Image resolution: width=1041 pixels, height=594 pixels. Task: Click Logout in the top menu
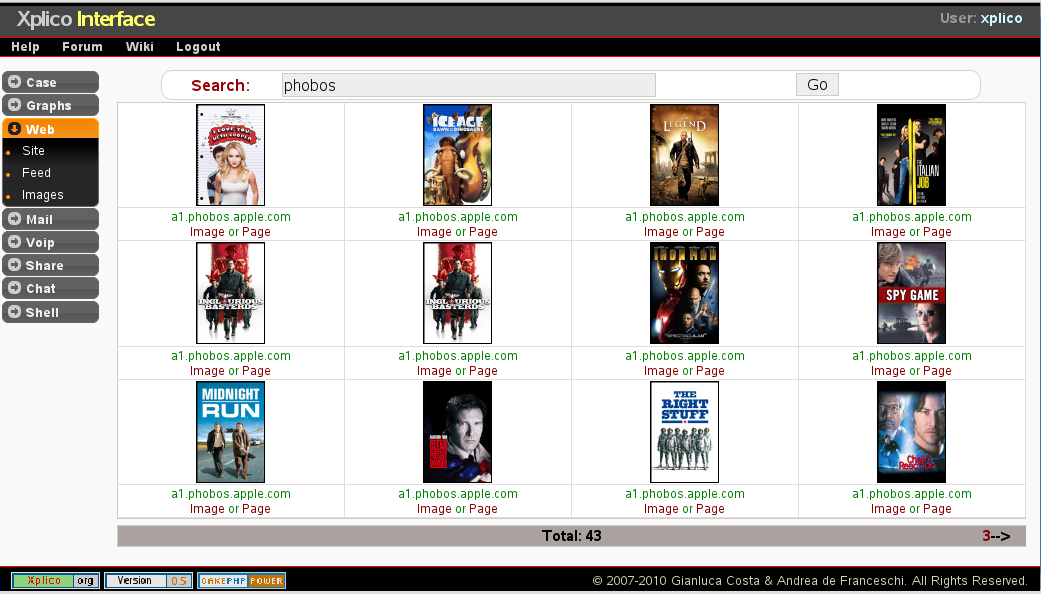point(198,46)
